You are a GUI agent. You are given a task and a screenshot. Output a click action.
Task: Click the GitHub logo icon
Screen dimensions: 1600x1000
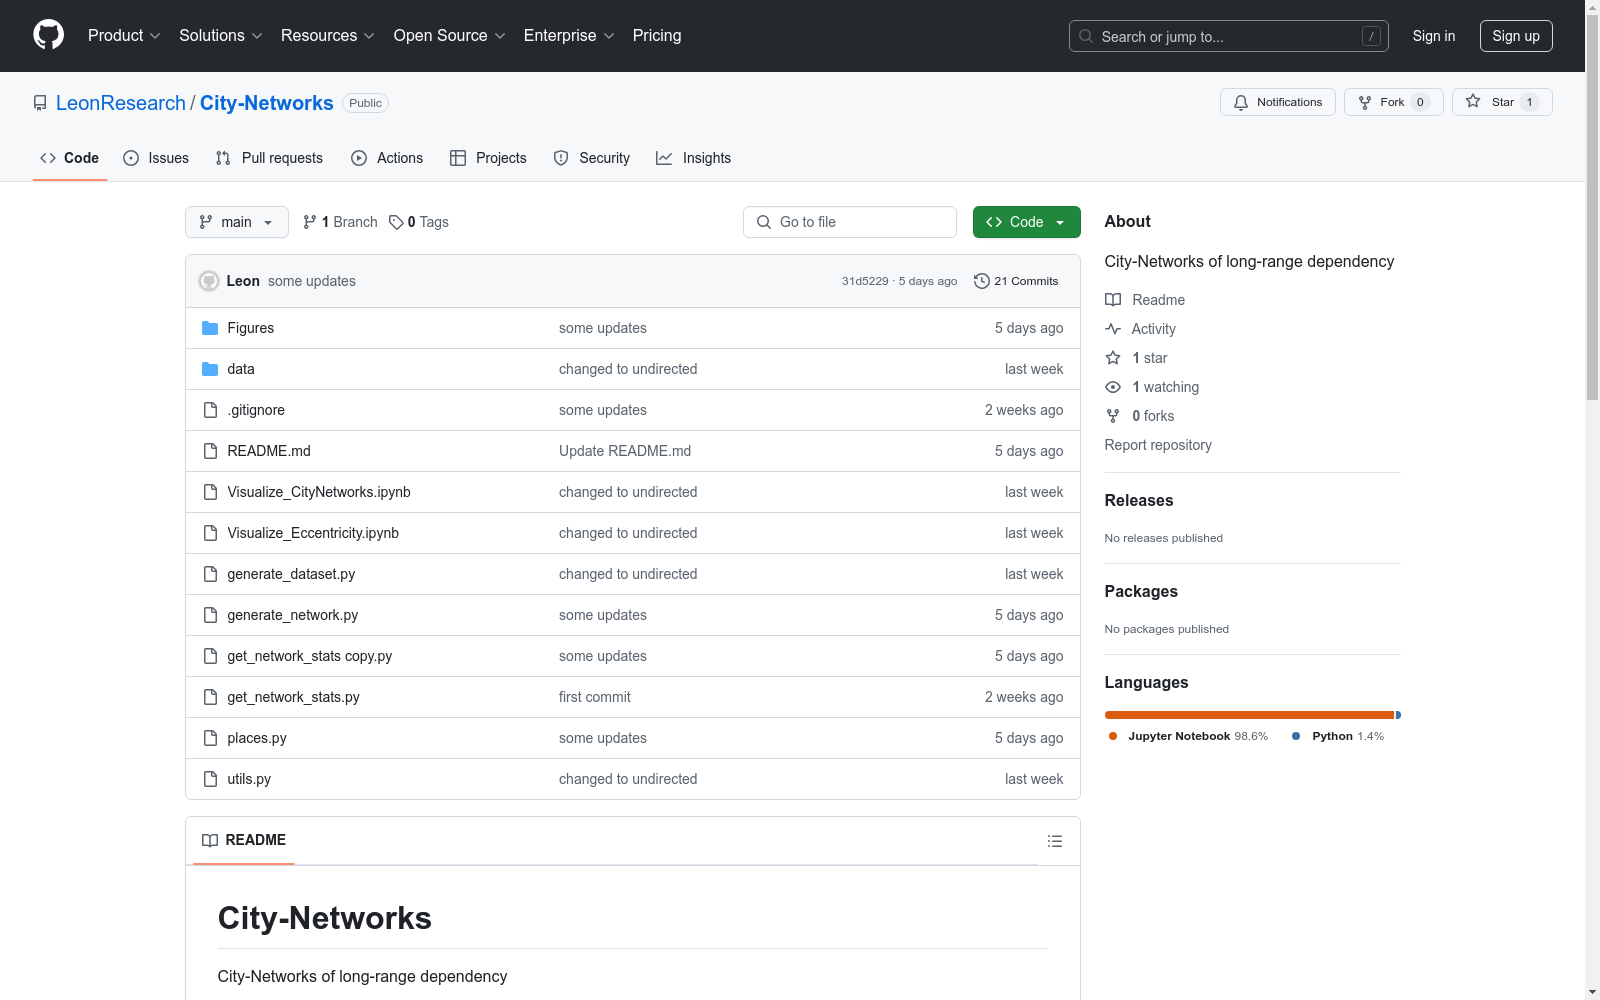tap(48, 35)
